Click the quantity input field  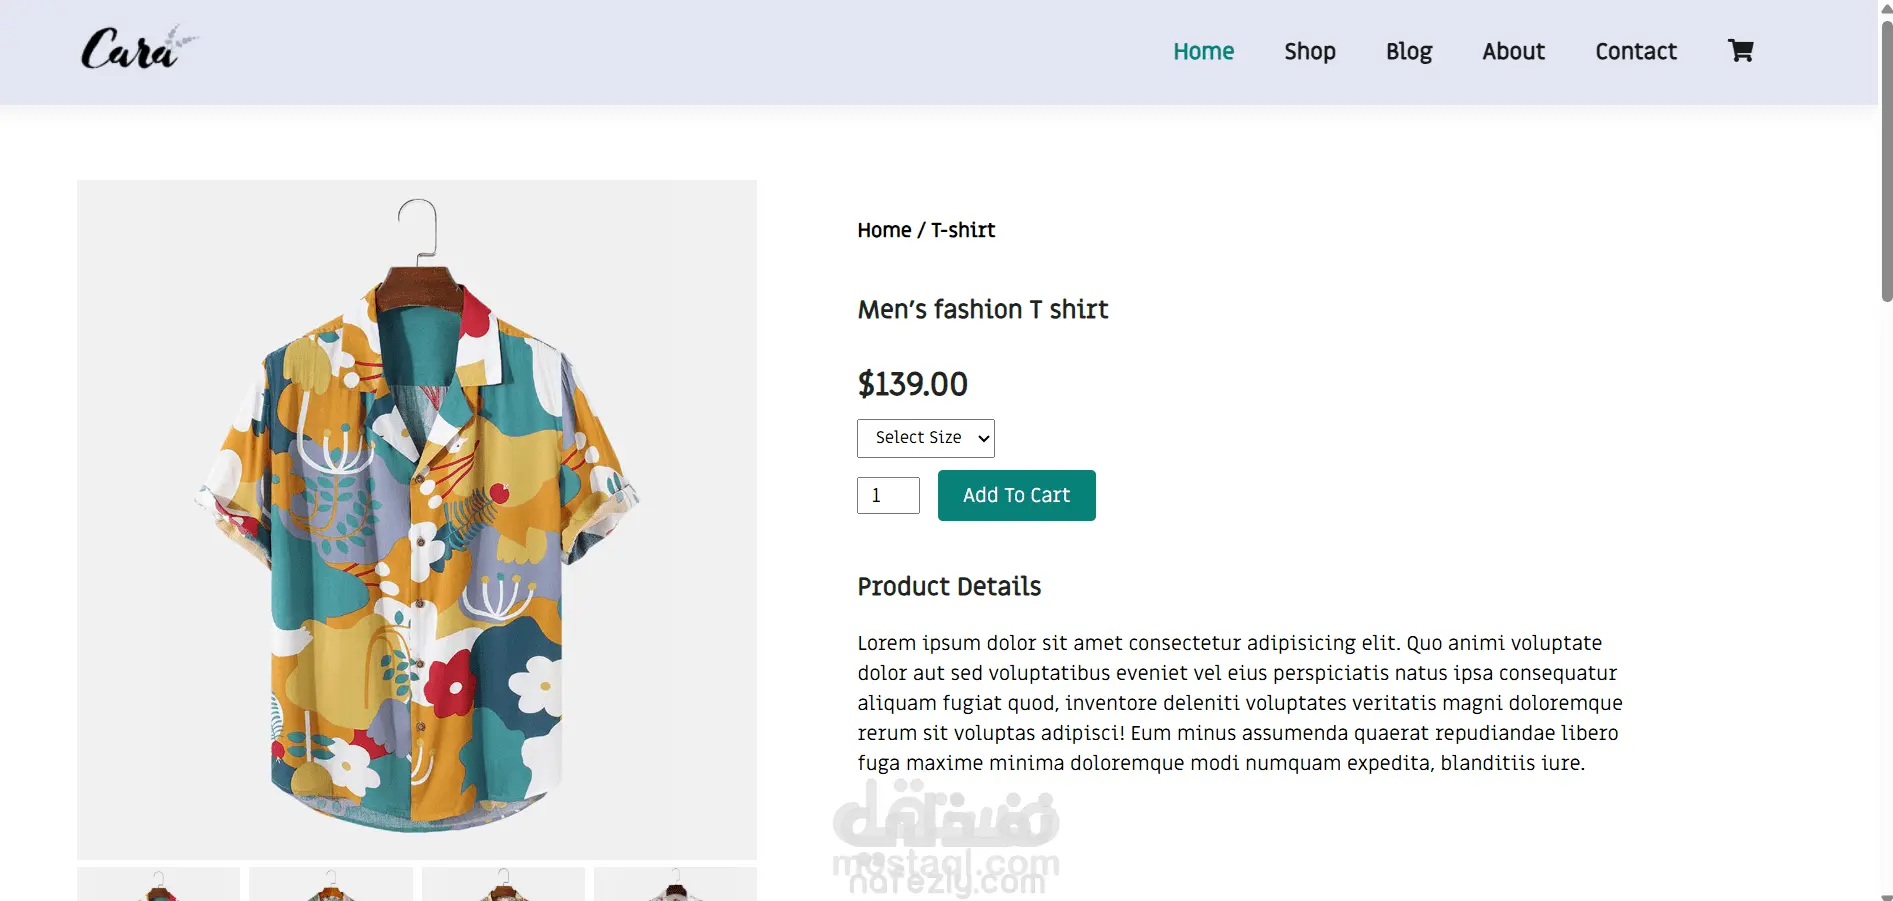coord(888,496)
